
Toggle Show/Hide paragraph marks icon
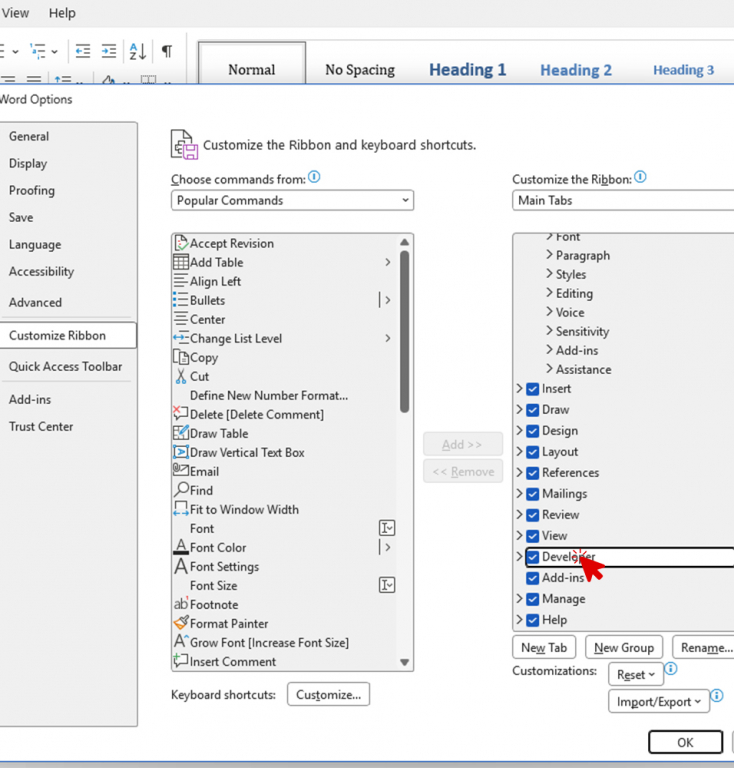coord(166,51)
